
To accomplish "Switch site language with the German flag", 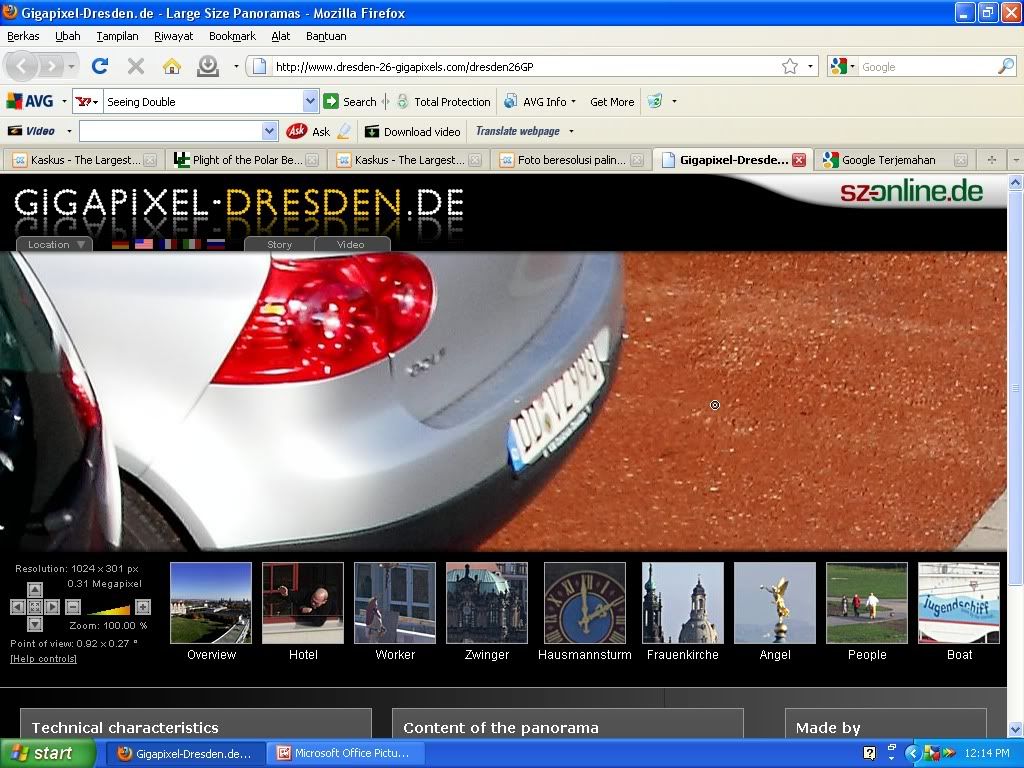I will pos(121,244).
